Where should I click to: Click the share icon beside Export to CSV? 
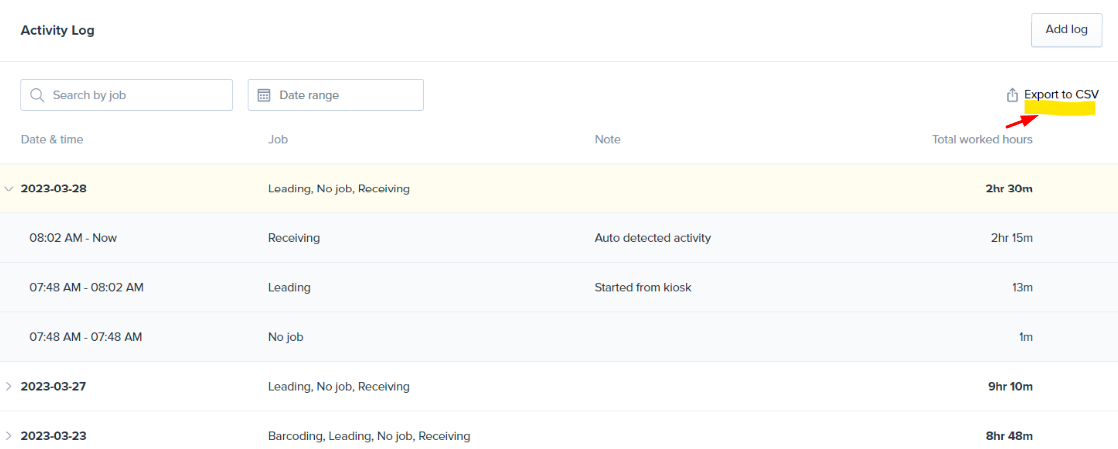coord(1011,94)
